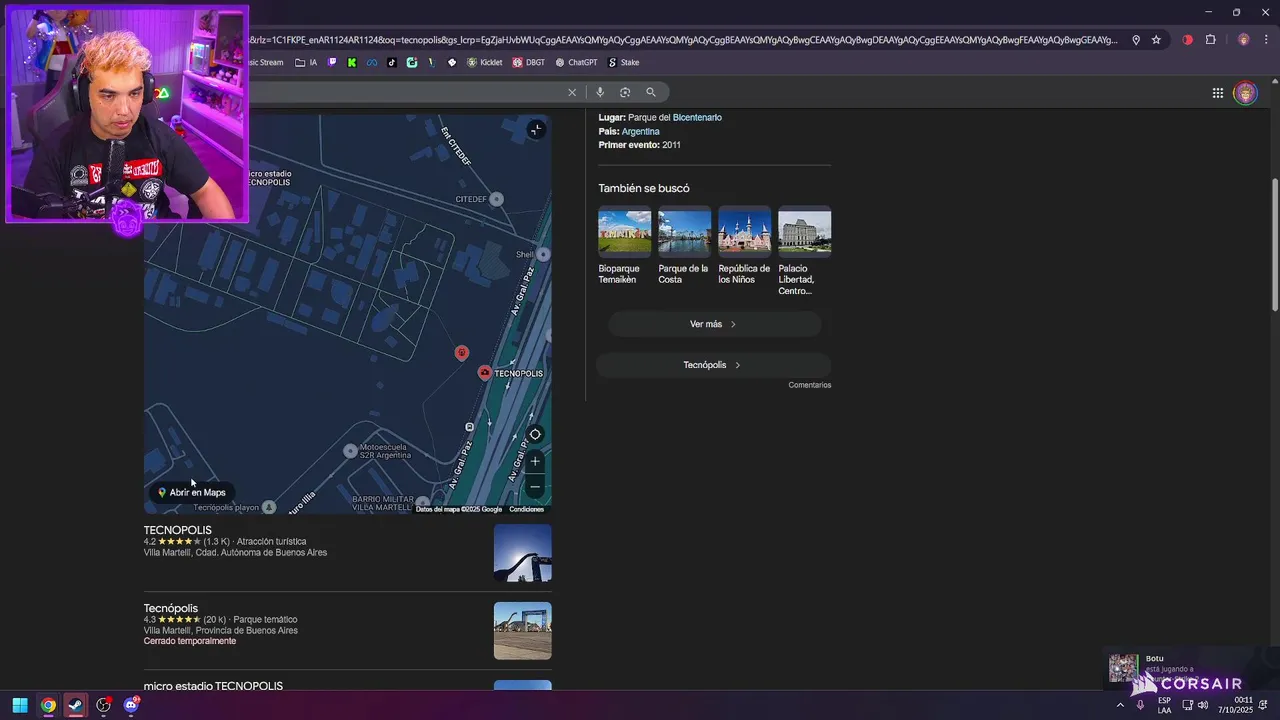The image size is (1280, 720).
Task: Select the Tecnópolis playon marker
Action: click(x=268, y=508)
